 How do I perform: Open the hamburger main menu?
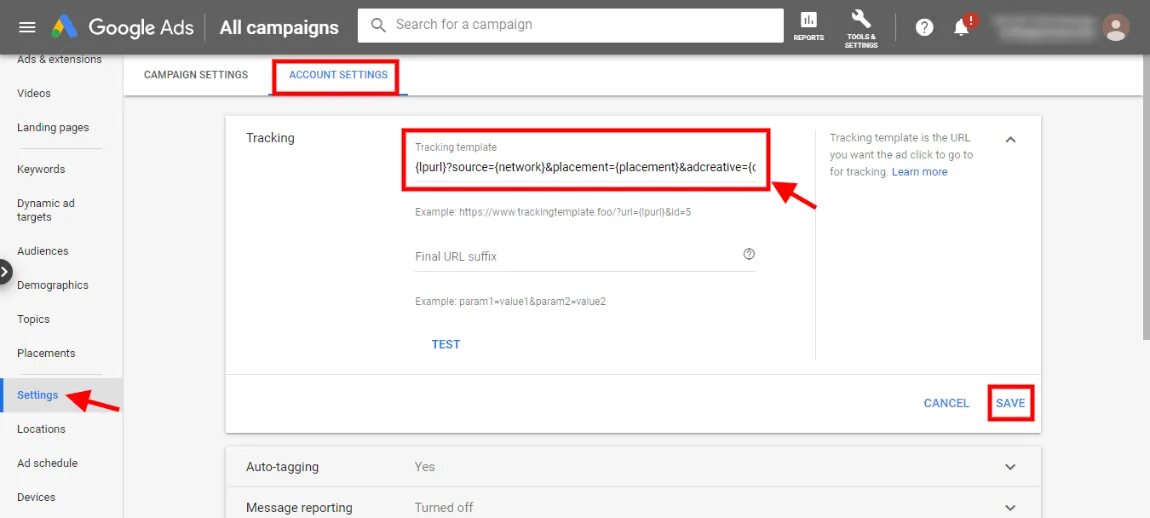click(x=27, y=28)
